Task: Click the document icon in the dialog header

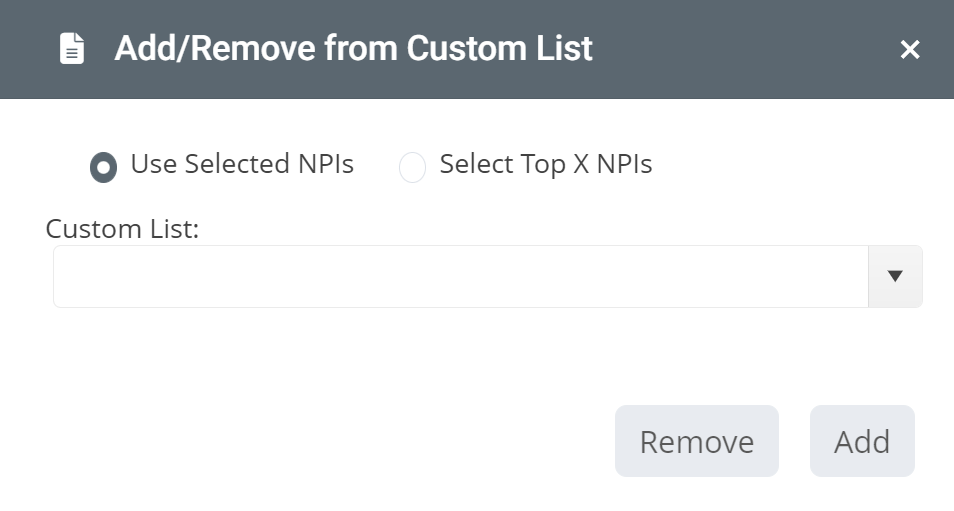Action: coord(72,49)
